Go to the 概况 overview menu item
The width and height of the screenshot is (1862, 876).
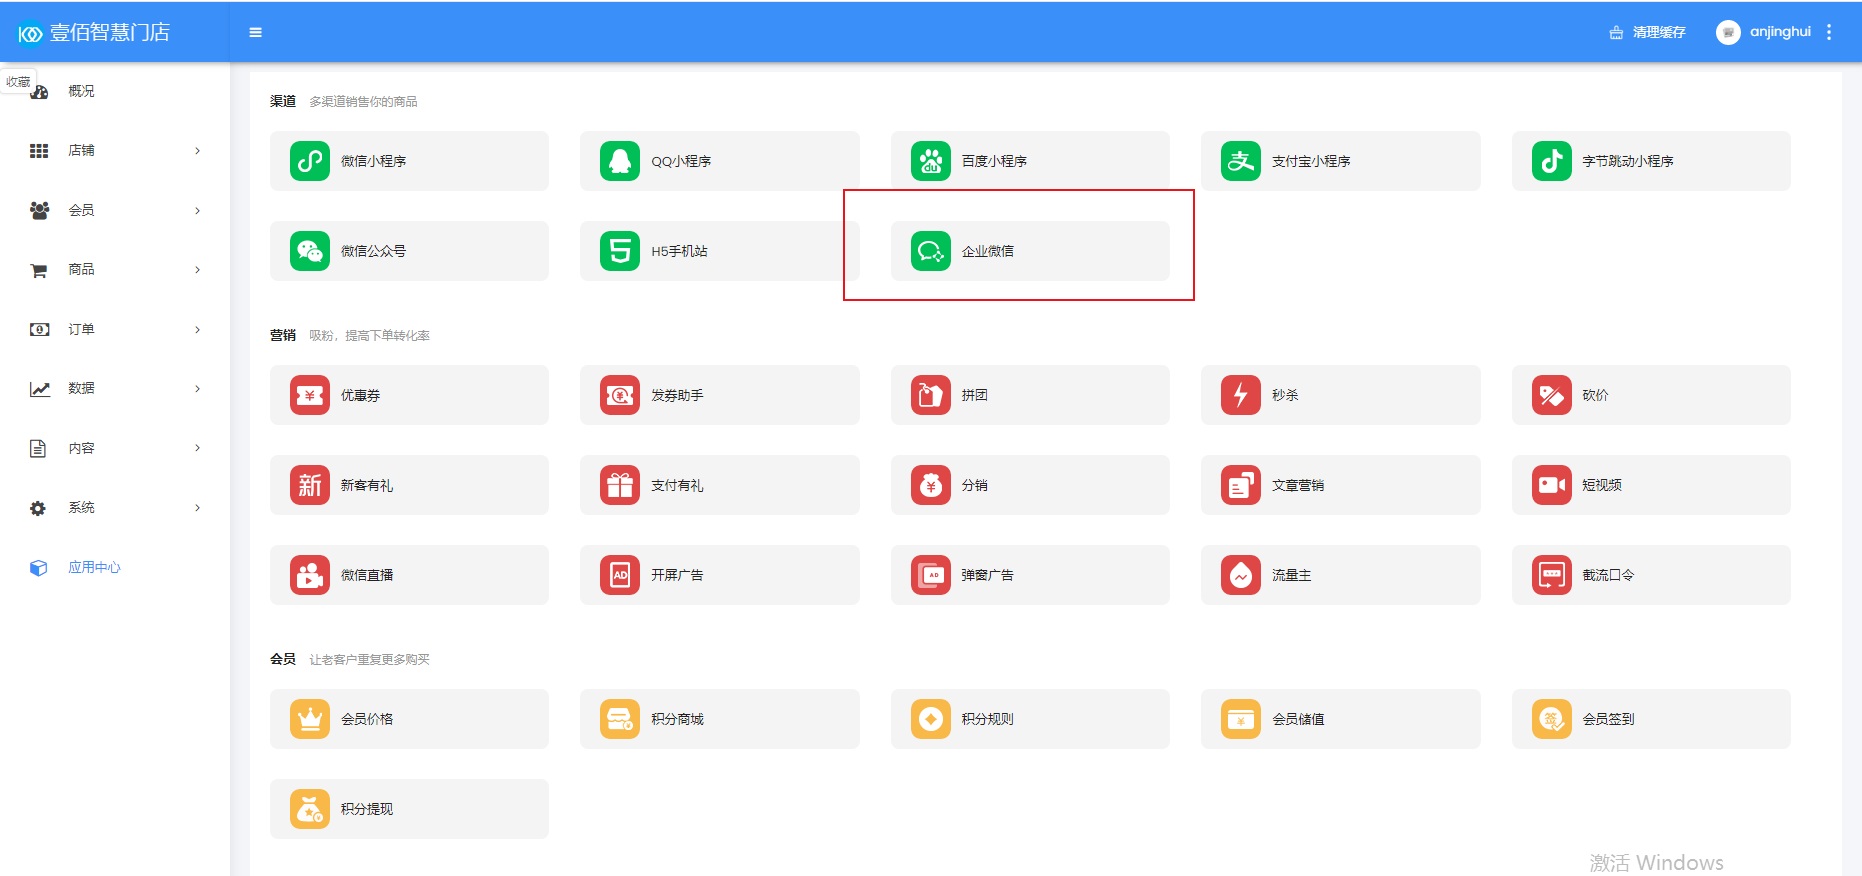(81, 91)
